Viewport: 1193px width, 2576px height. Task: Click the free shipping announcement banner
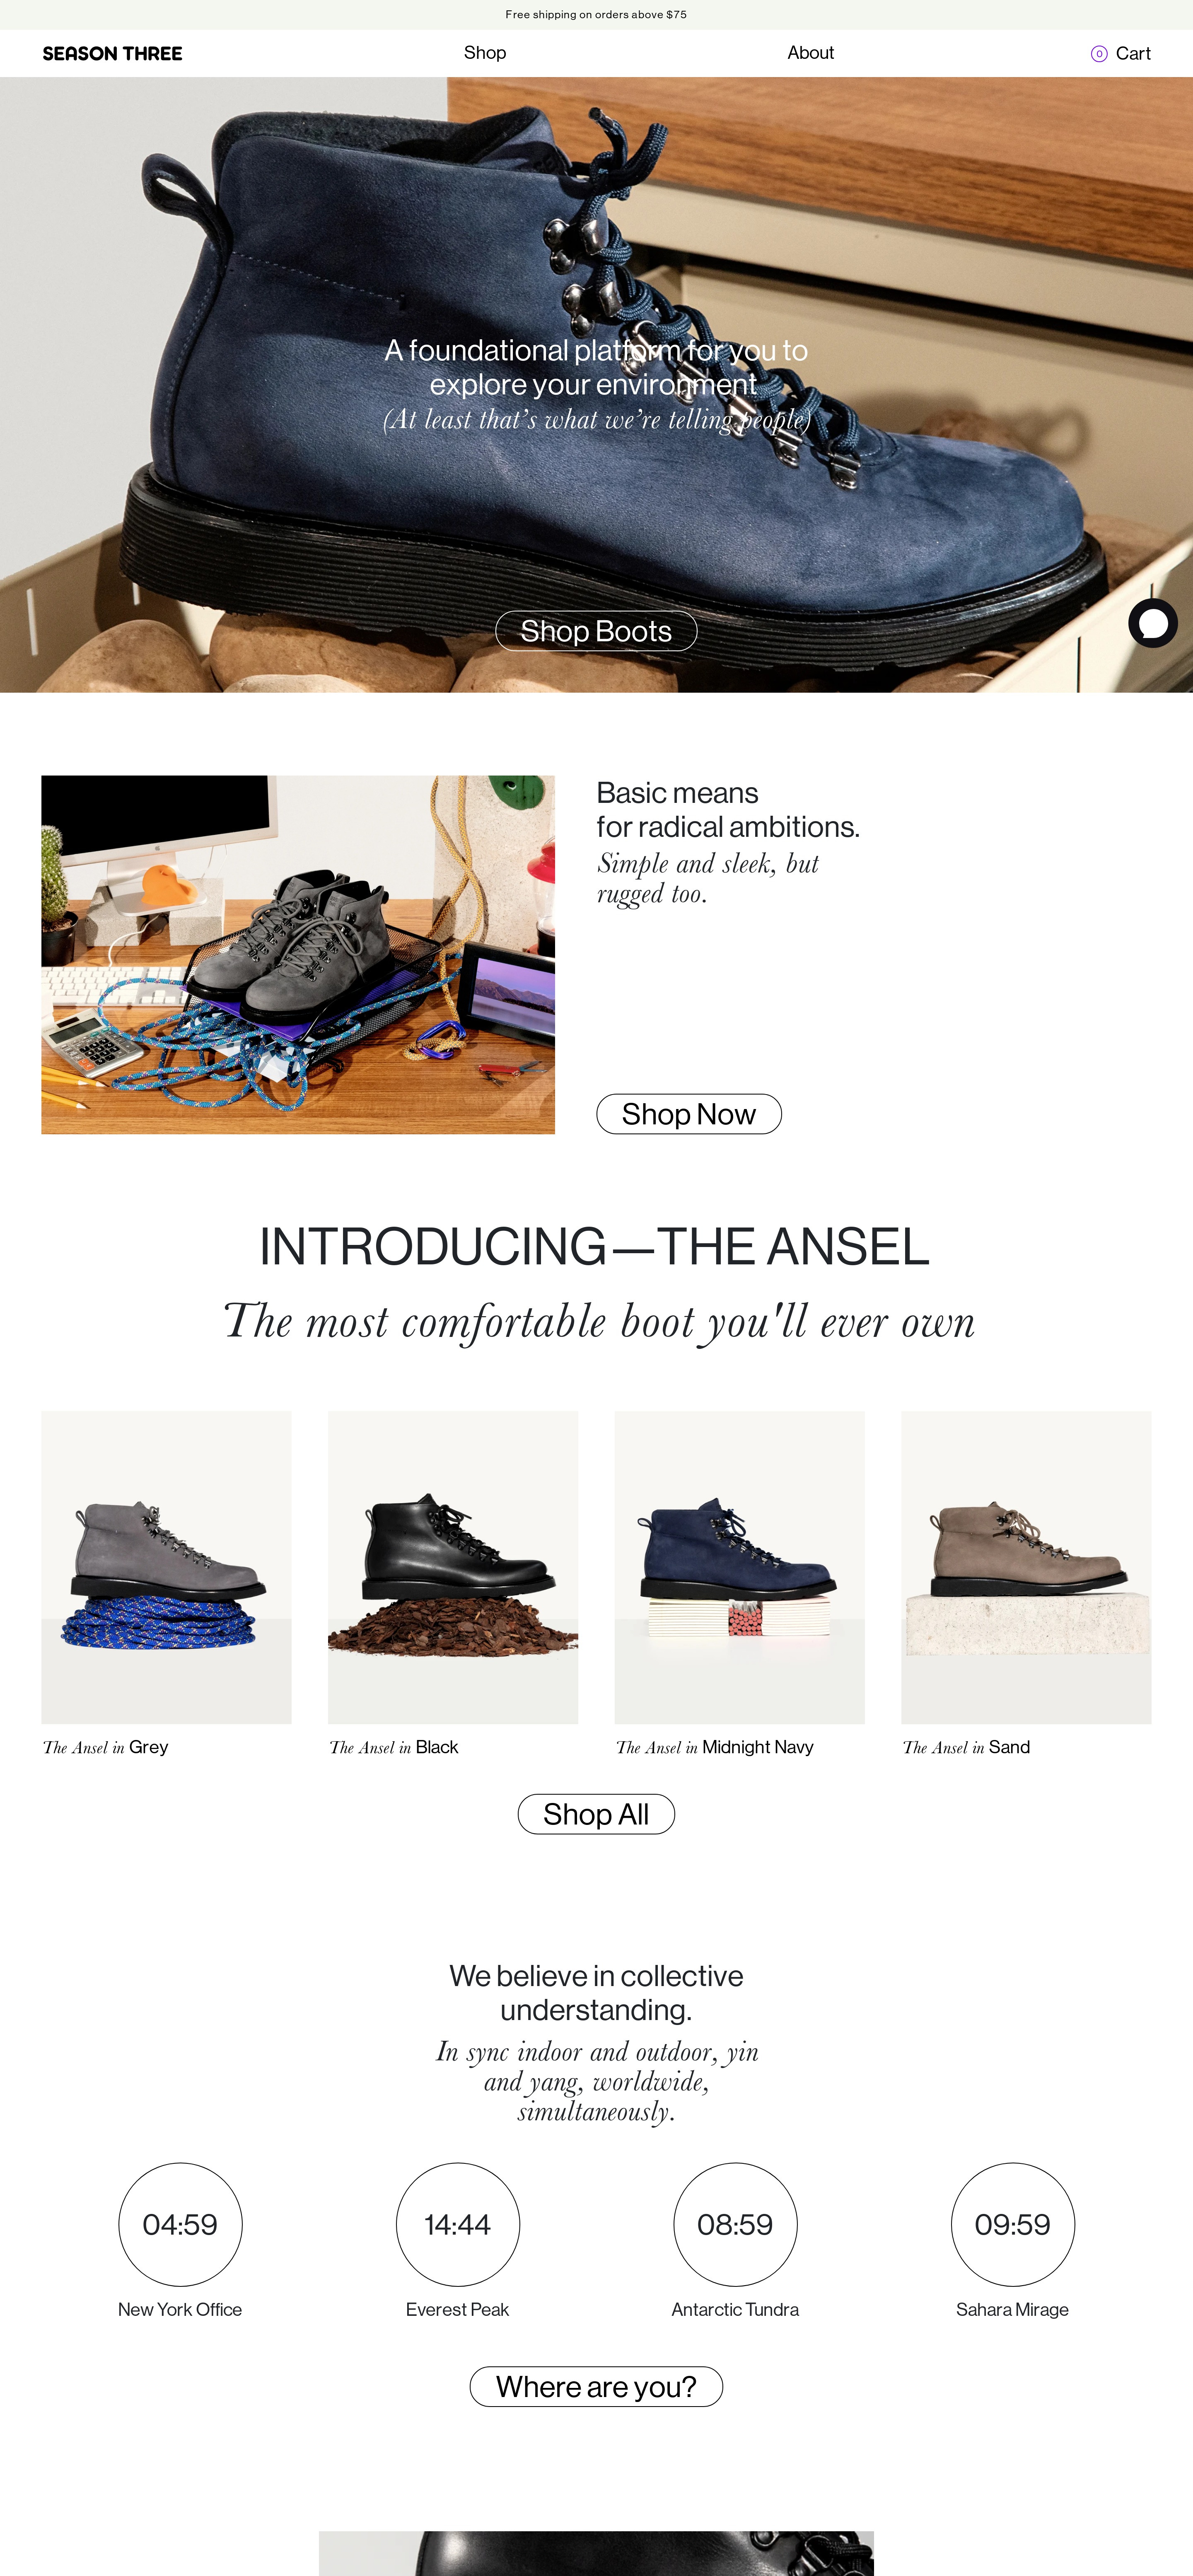pyautogui.click(x=596, y=15)
